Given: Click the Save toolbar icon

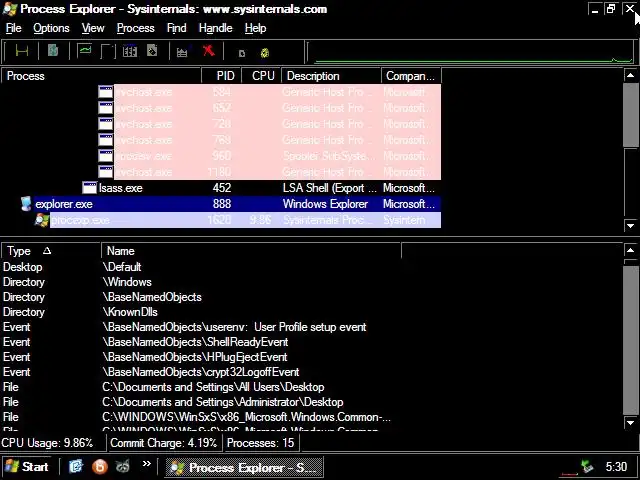Looking at the screenshot, I should 22,51.
